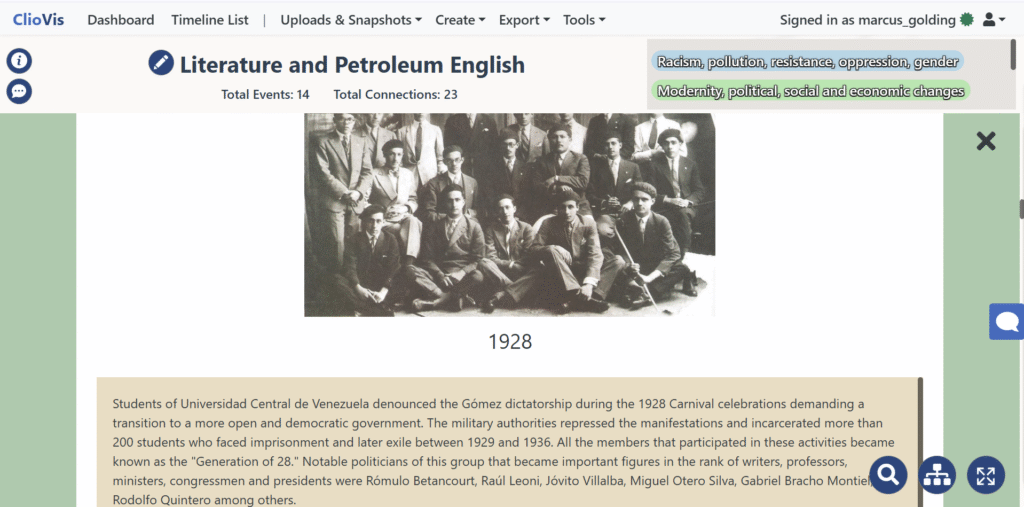The image size is (1024, 507).
Task: Expand to fullscreen with arrows icon
Action: pyautogui.click(x=986, y=474)
